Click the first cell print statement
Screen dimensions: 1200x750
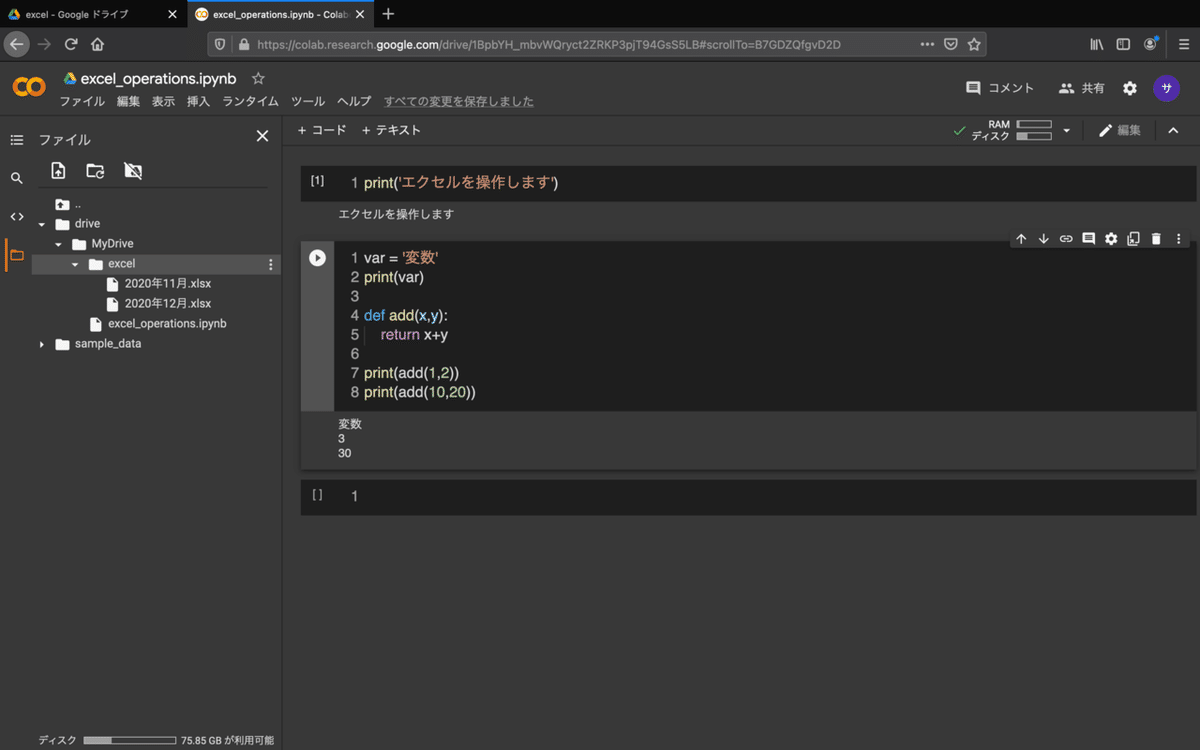(461, 183)
